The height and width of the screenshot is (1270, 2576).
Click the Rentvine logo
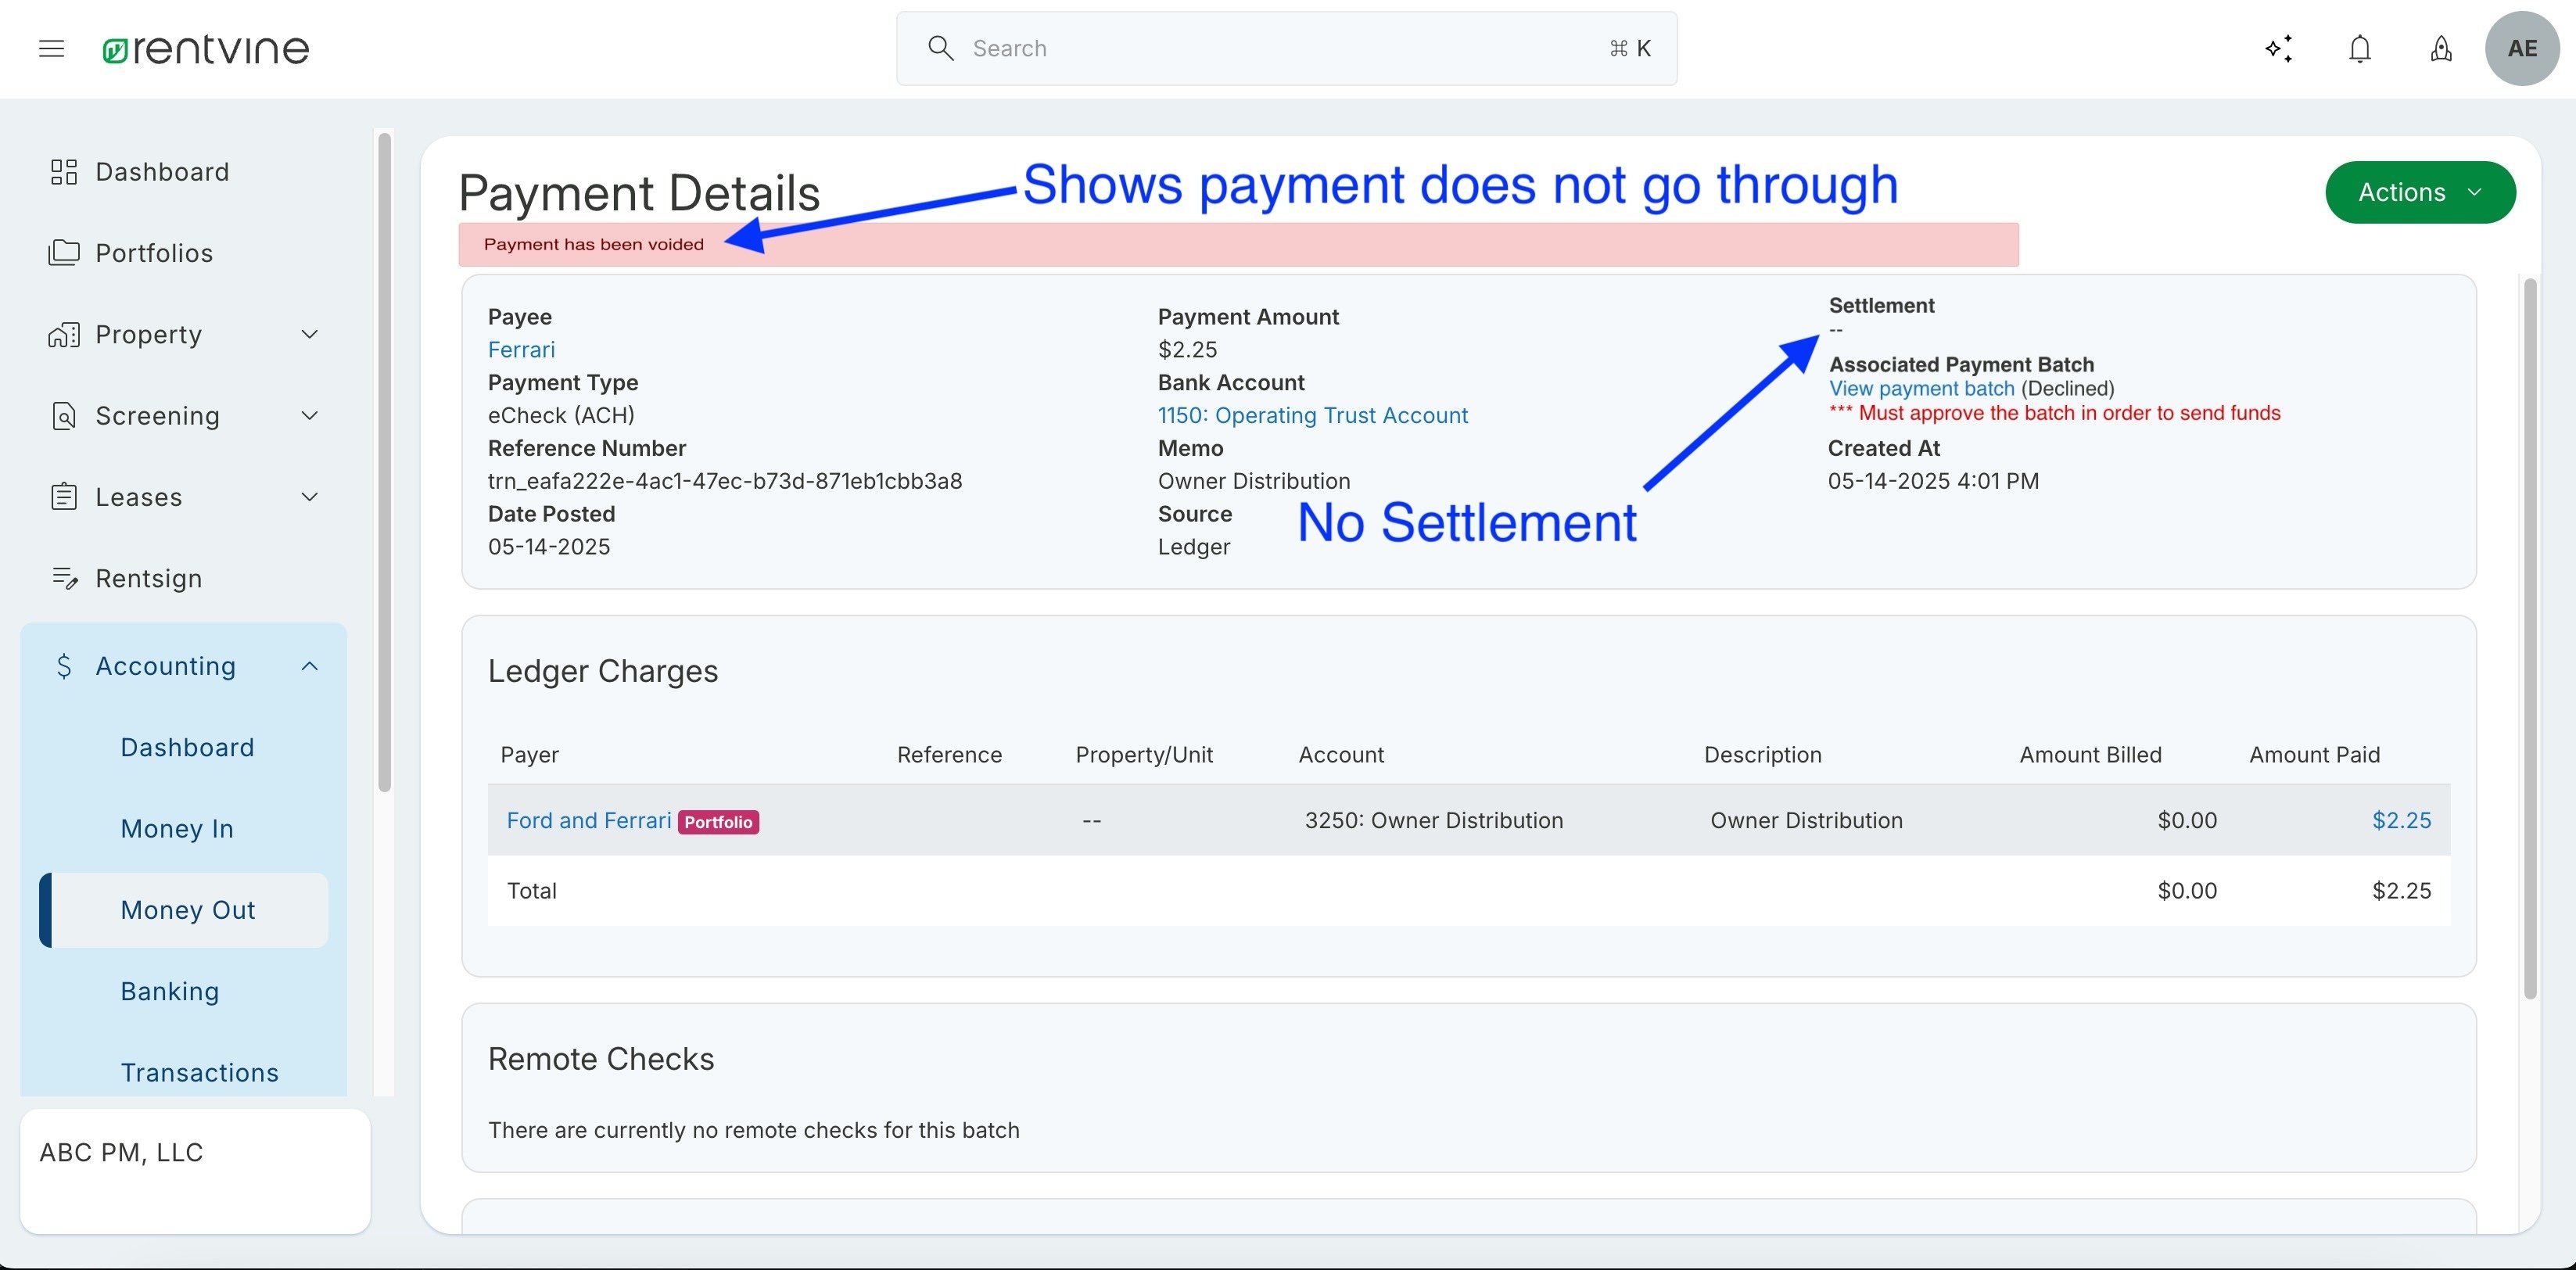click(x=206, y=49)
